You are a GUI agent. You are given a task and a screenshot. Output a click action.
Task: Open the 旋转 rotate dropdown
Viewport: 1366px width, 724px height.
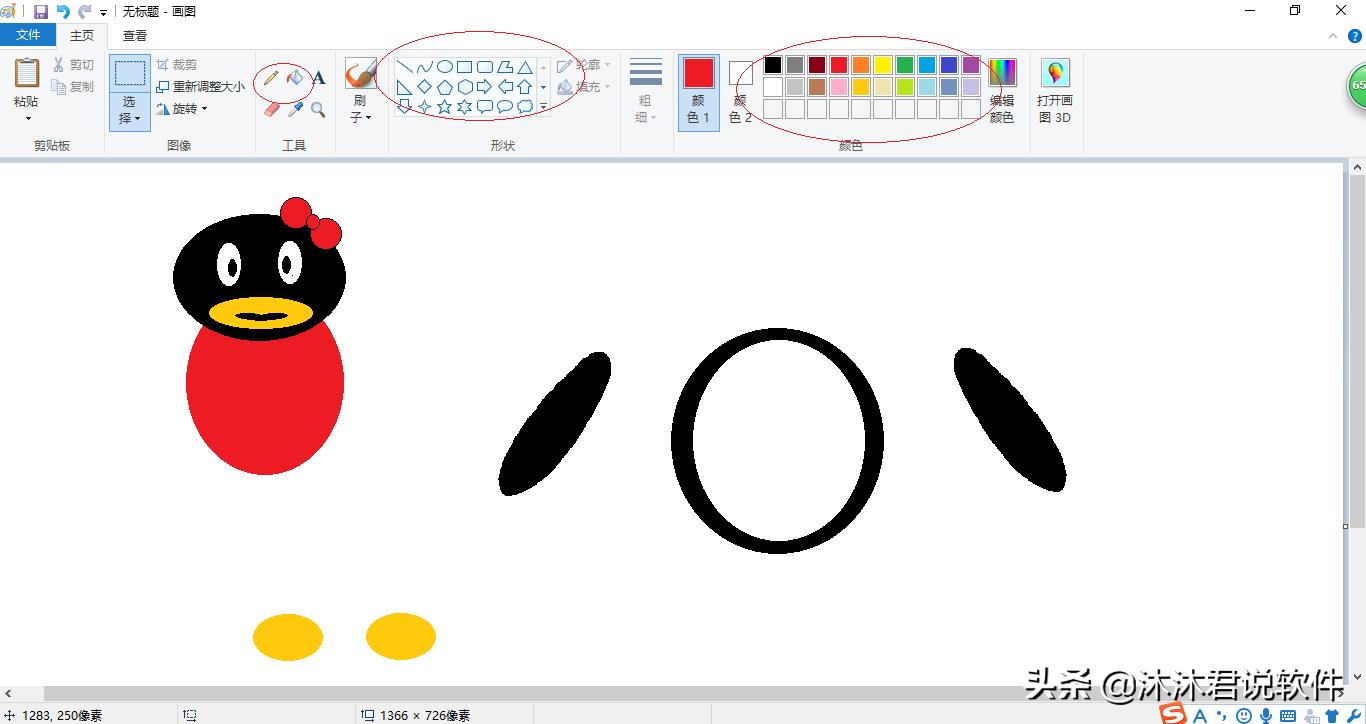pyautogui.click(x=183, y=109)
